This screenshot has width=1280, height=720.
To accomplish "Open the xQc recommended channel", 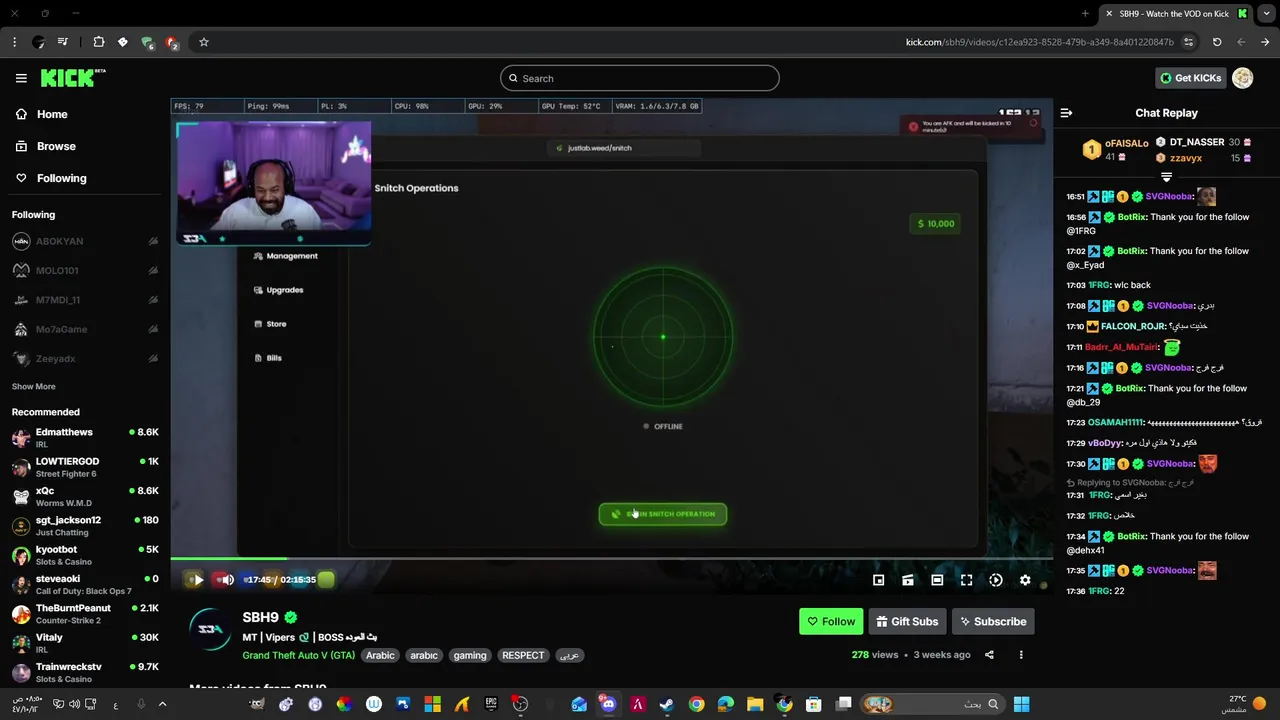I will (x=85, y=497).
